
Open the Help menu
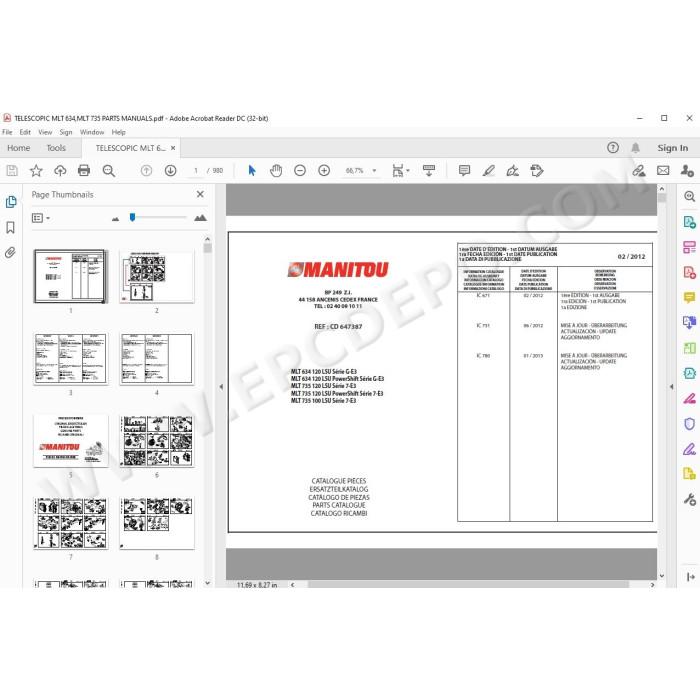(x=119, y=132)
